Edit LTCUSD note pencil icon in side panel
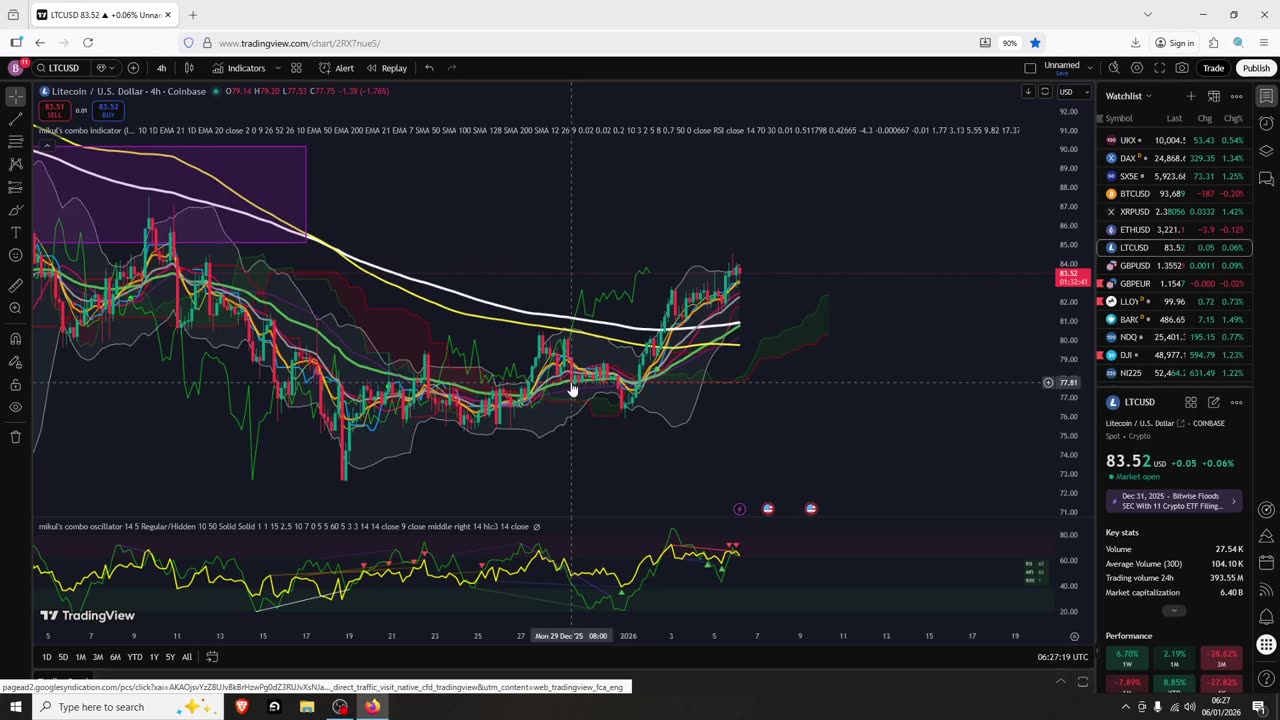Screen dimensions: 1280x720 1213,402
